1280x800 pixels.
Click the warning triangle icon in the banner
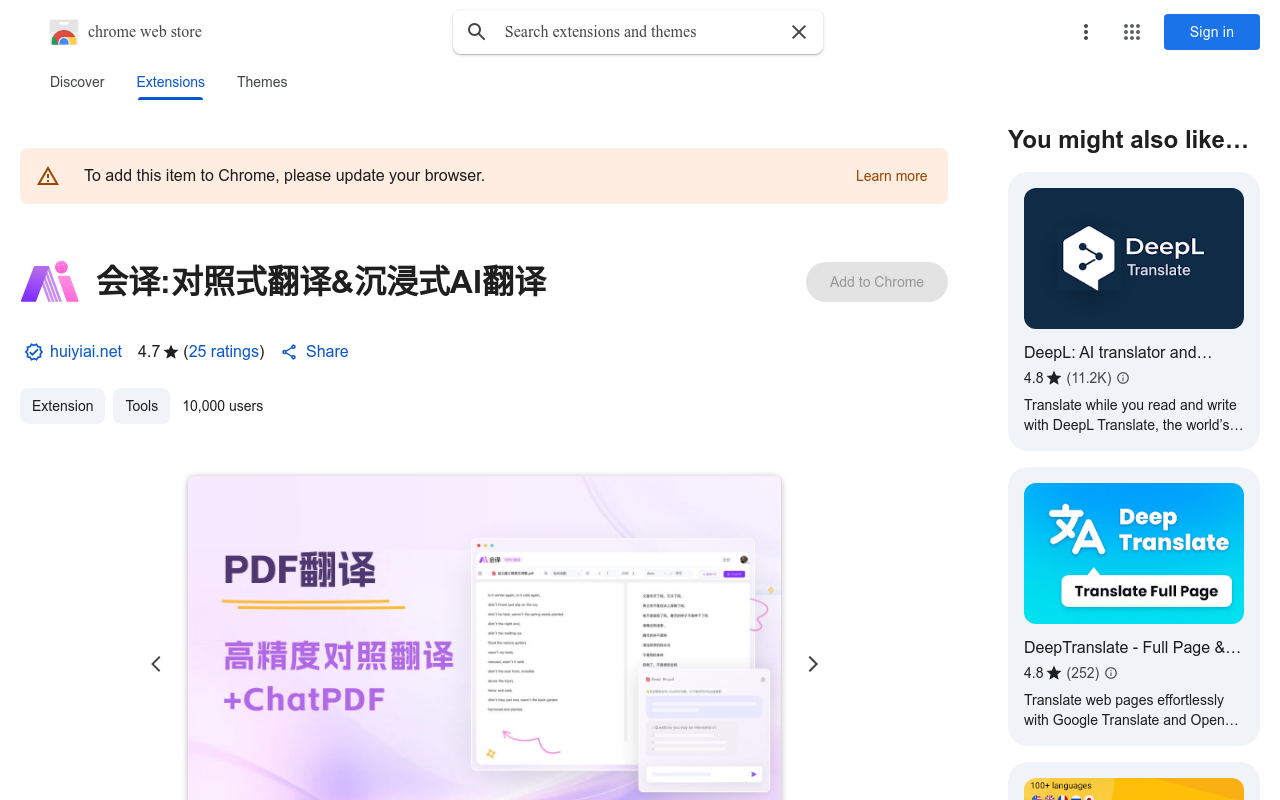(47, 175)
